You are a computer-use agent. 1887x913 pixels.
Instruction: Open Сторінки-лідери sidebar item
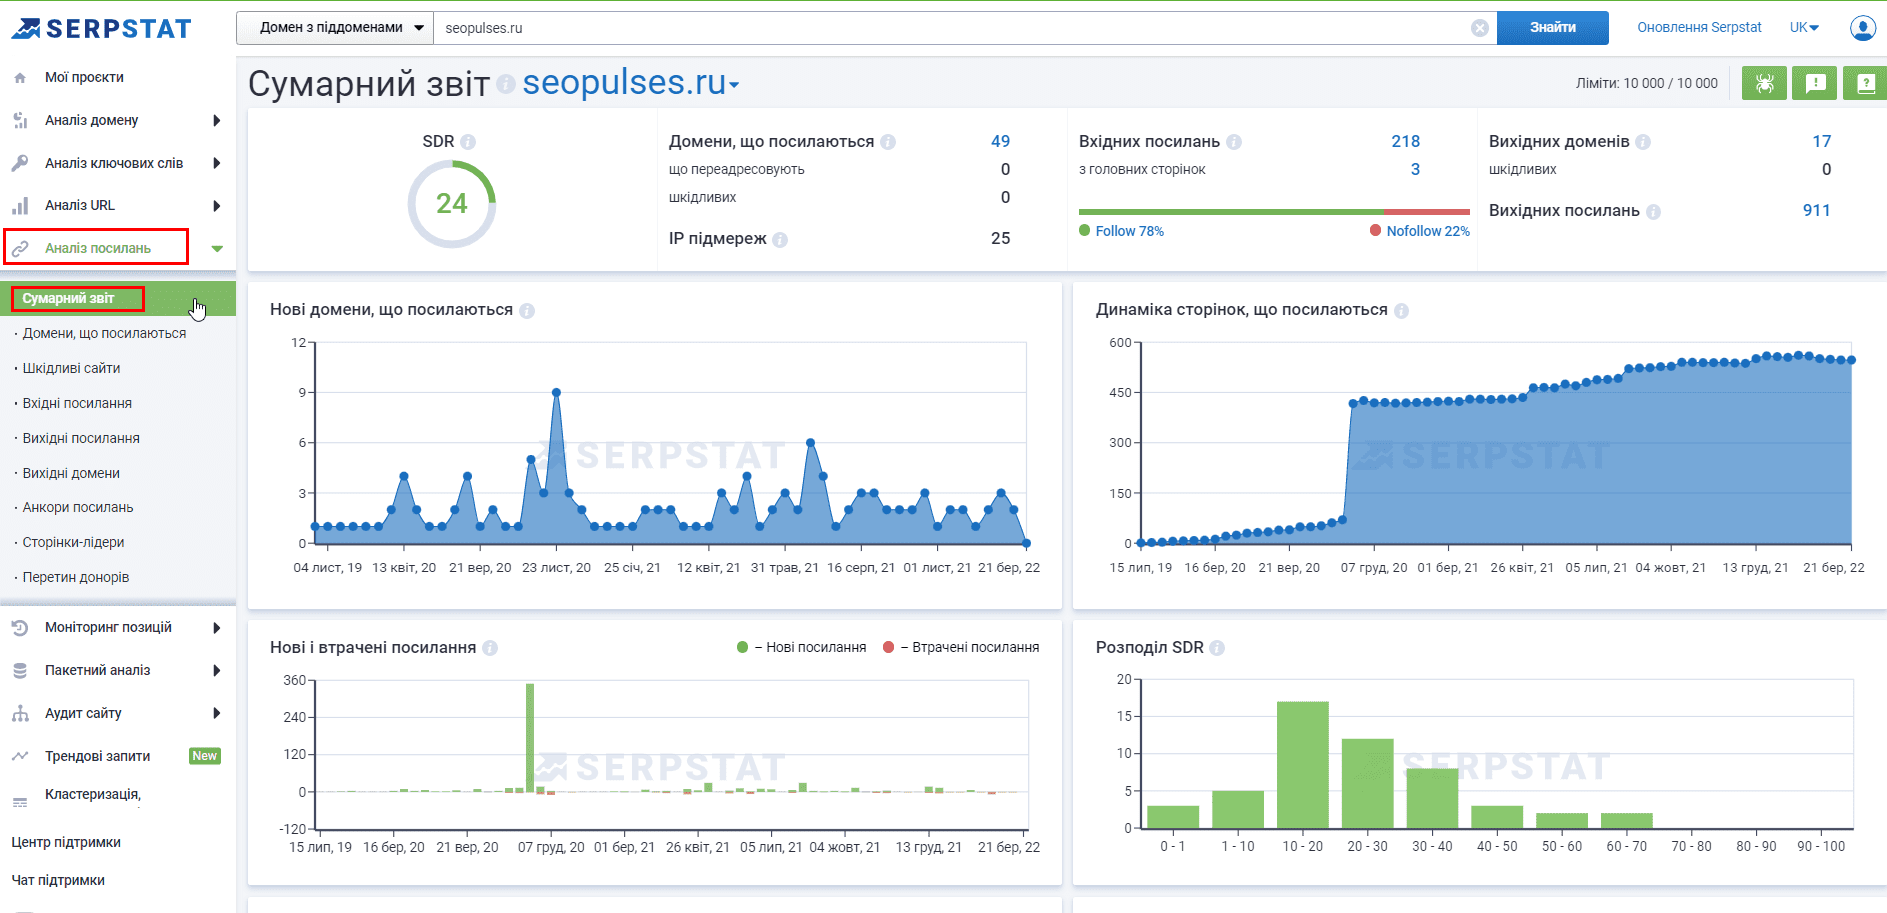(x=73, y=543)
